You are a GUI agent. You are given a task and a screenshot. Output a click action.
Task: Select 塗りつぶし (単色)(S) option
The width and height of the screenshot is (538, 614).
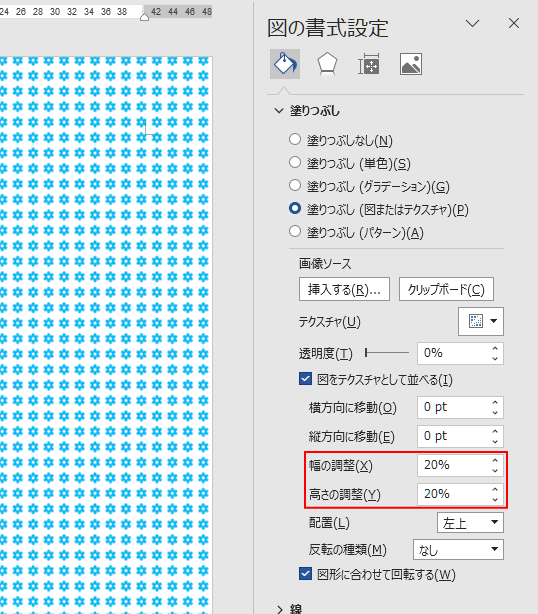coord(295,163)
